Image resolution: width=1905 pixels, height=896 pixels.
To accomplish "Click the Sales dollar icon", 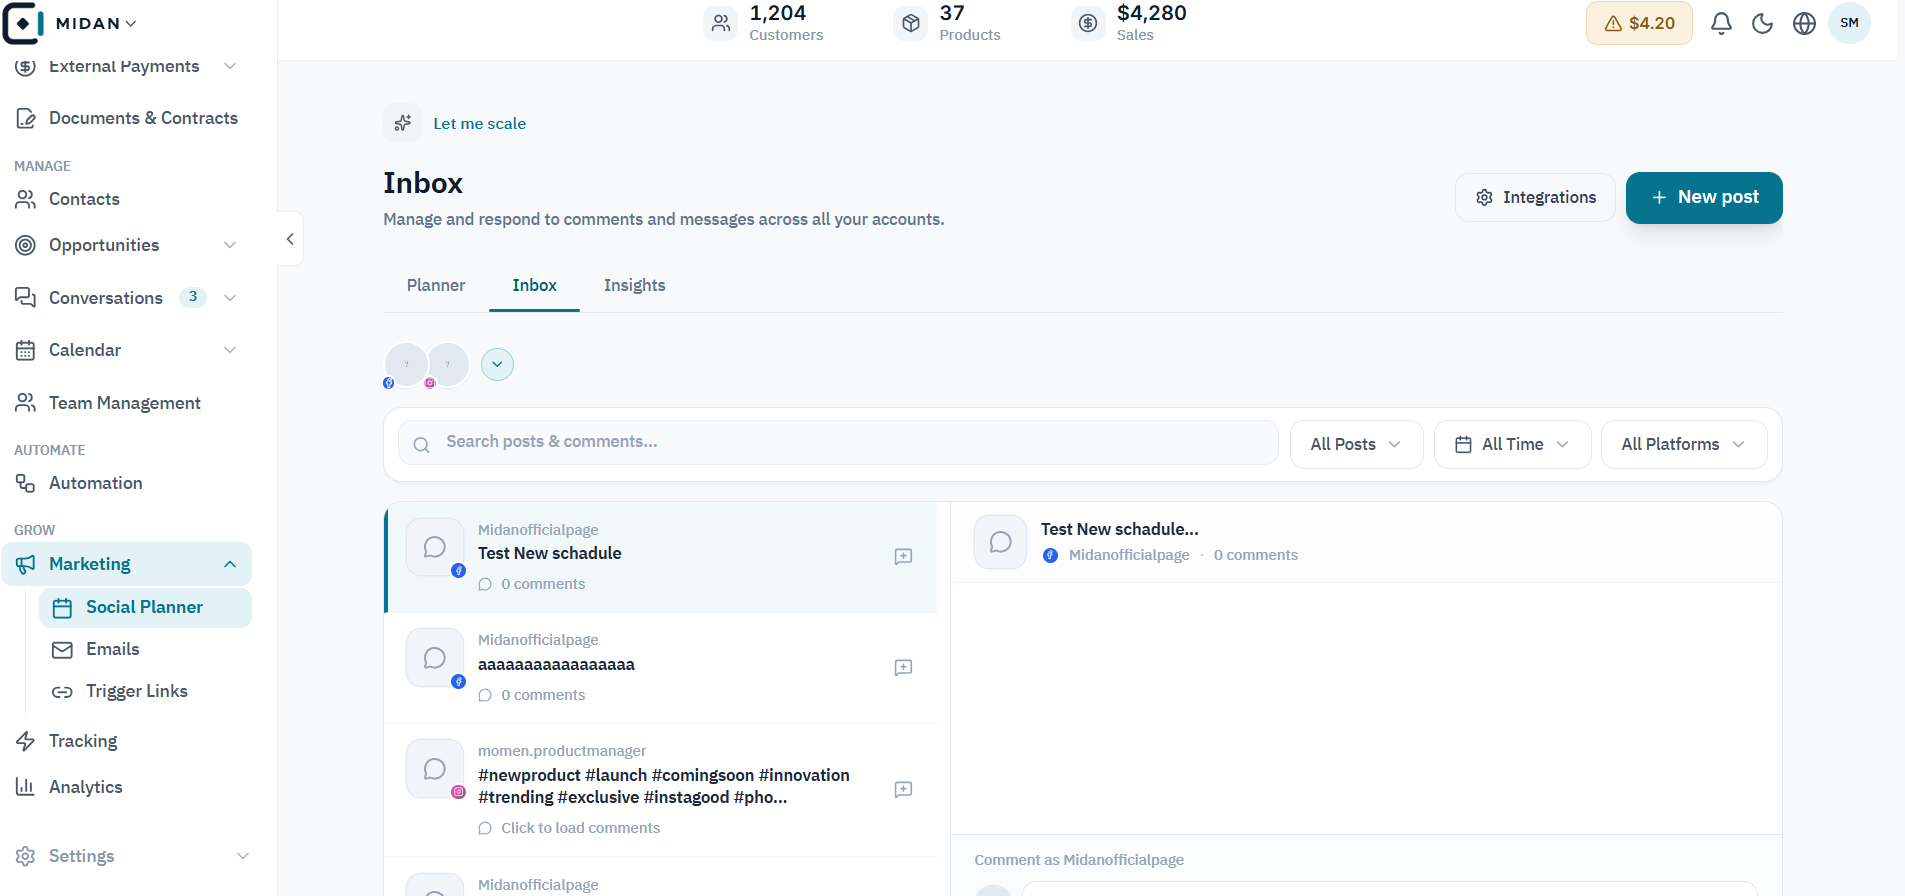I will point(1088,23).
